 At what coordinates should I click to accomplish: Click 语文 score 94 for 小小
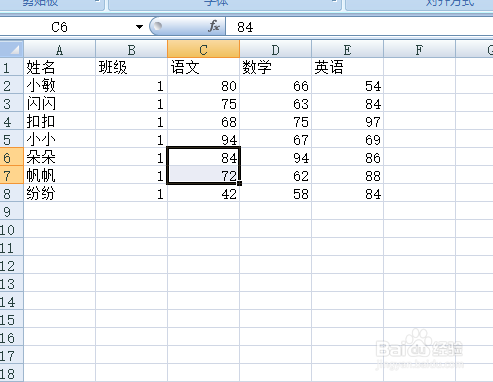204,139
